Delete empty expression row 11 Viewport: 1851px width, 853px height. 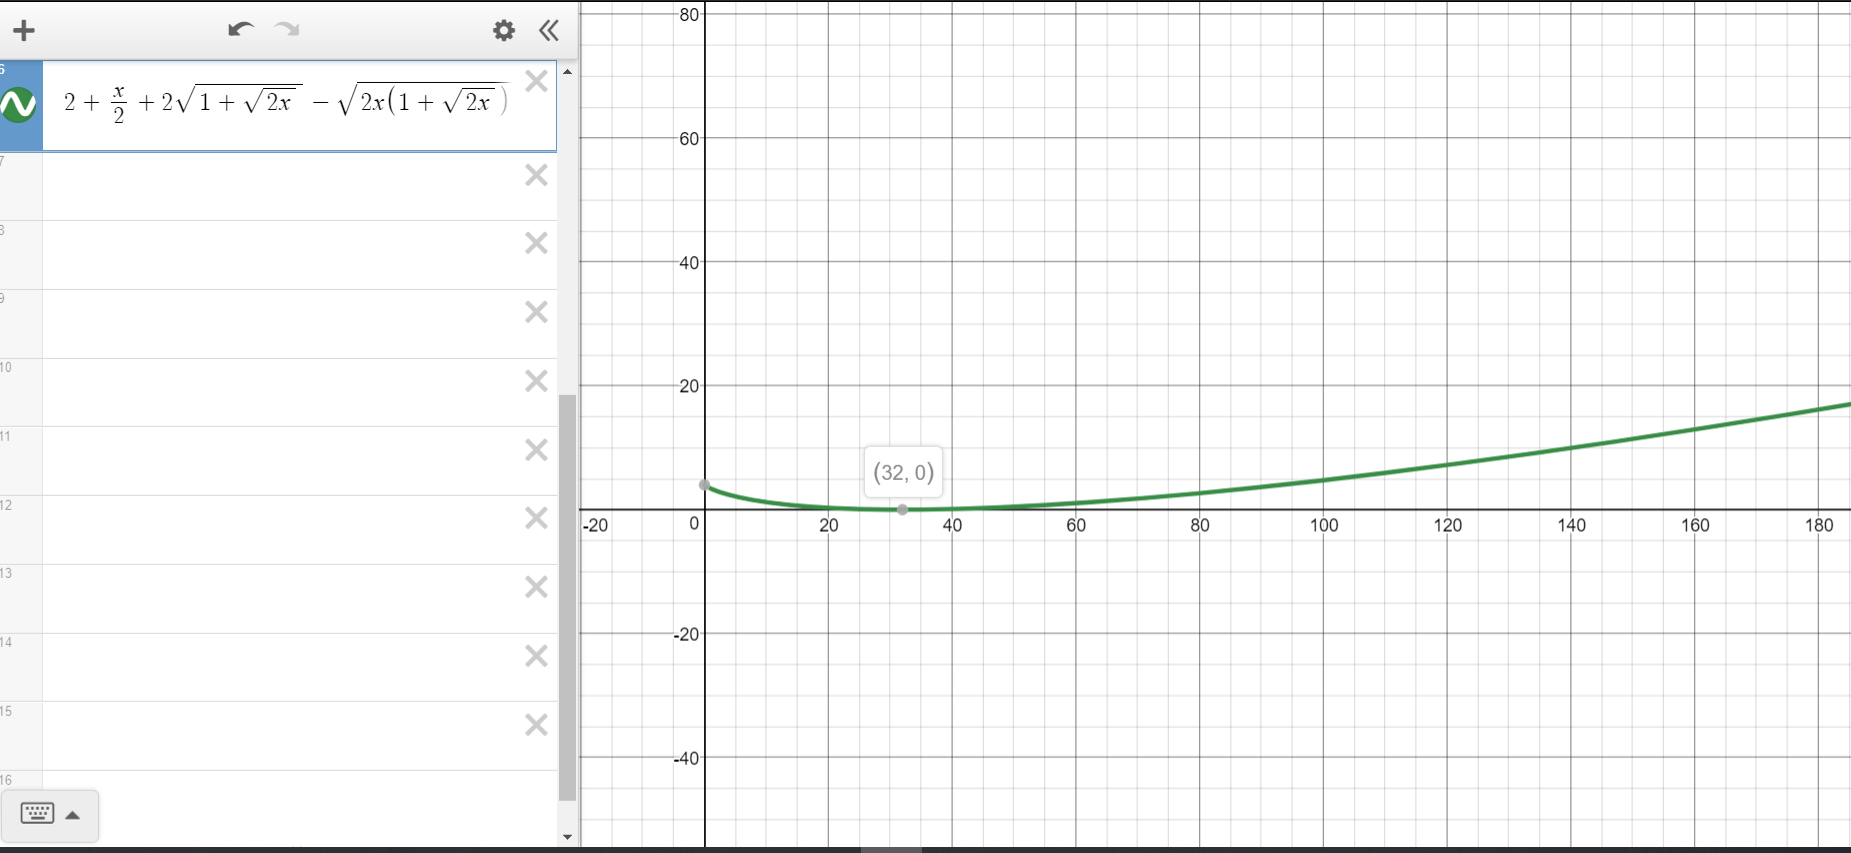[536, 450]
